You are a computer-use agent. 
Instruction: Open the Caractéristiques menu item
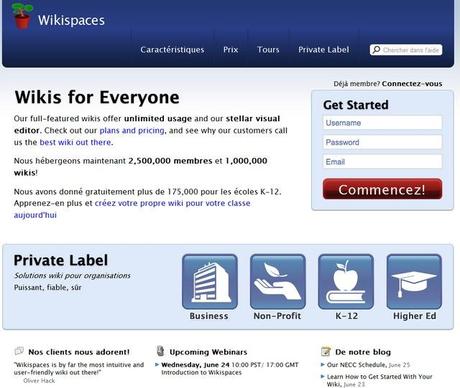pos(172,50)
